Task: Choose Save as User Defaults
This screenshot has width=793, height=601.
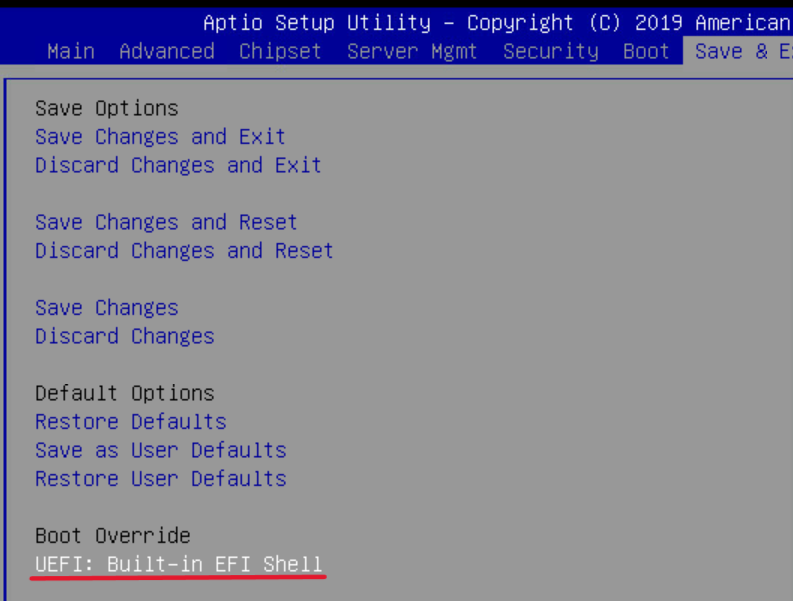Action: click(x=160, y=450)
